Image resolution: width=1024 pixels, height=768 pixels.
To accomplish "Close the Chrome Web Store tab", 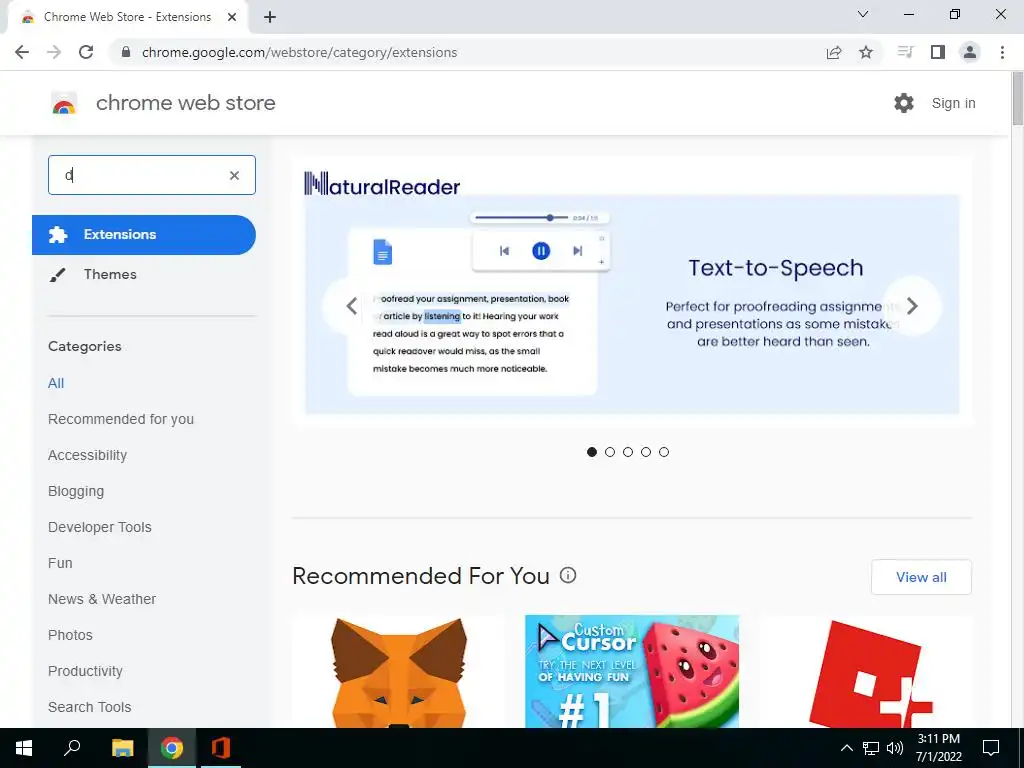I will [x=232, y=18].
